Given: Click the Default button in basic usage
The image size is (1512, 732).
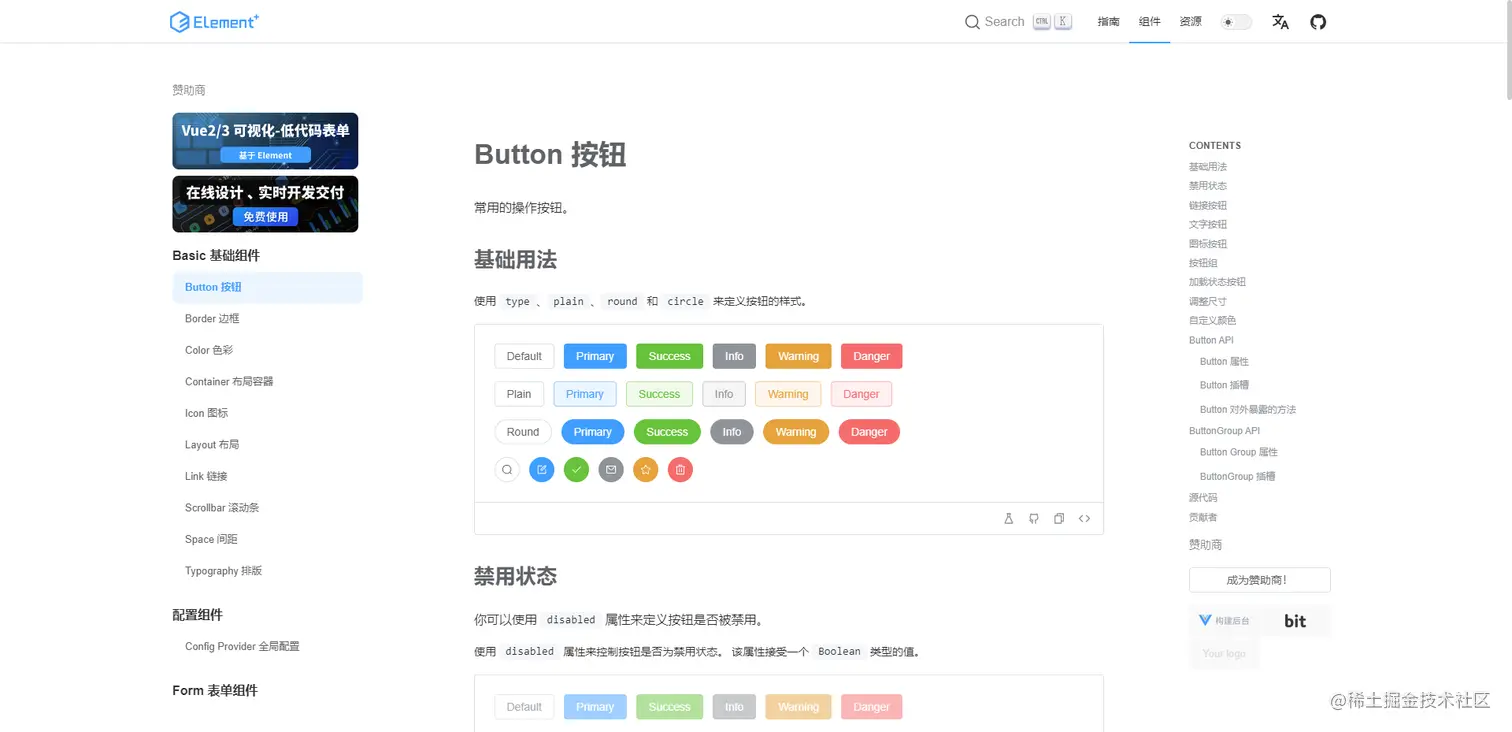Looking at the screenshot, I should point(524,356).
